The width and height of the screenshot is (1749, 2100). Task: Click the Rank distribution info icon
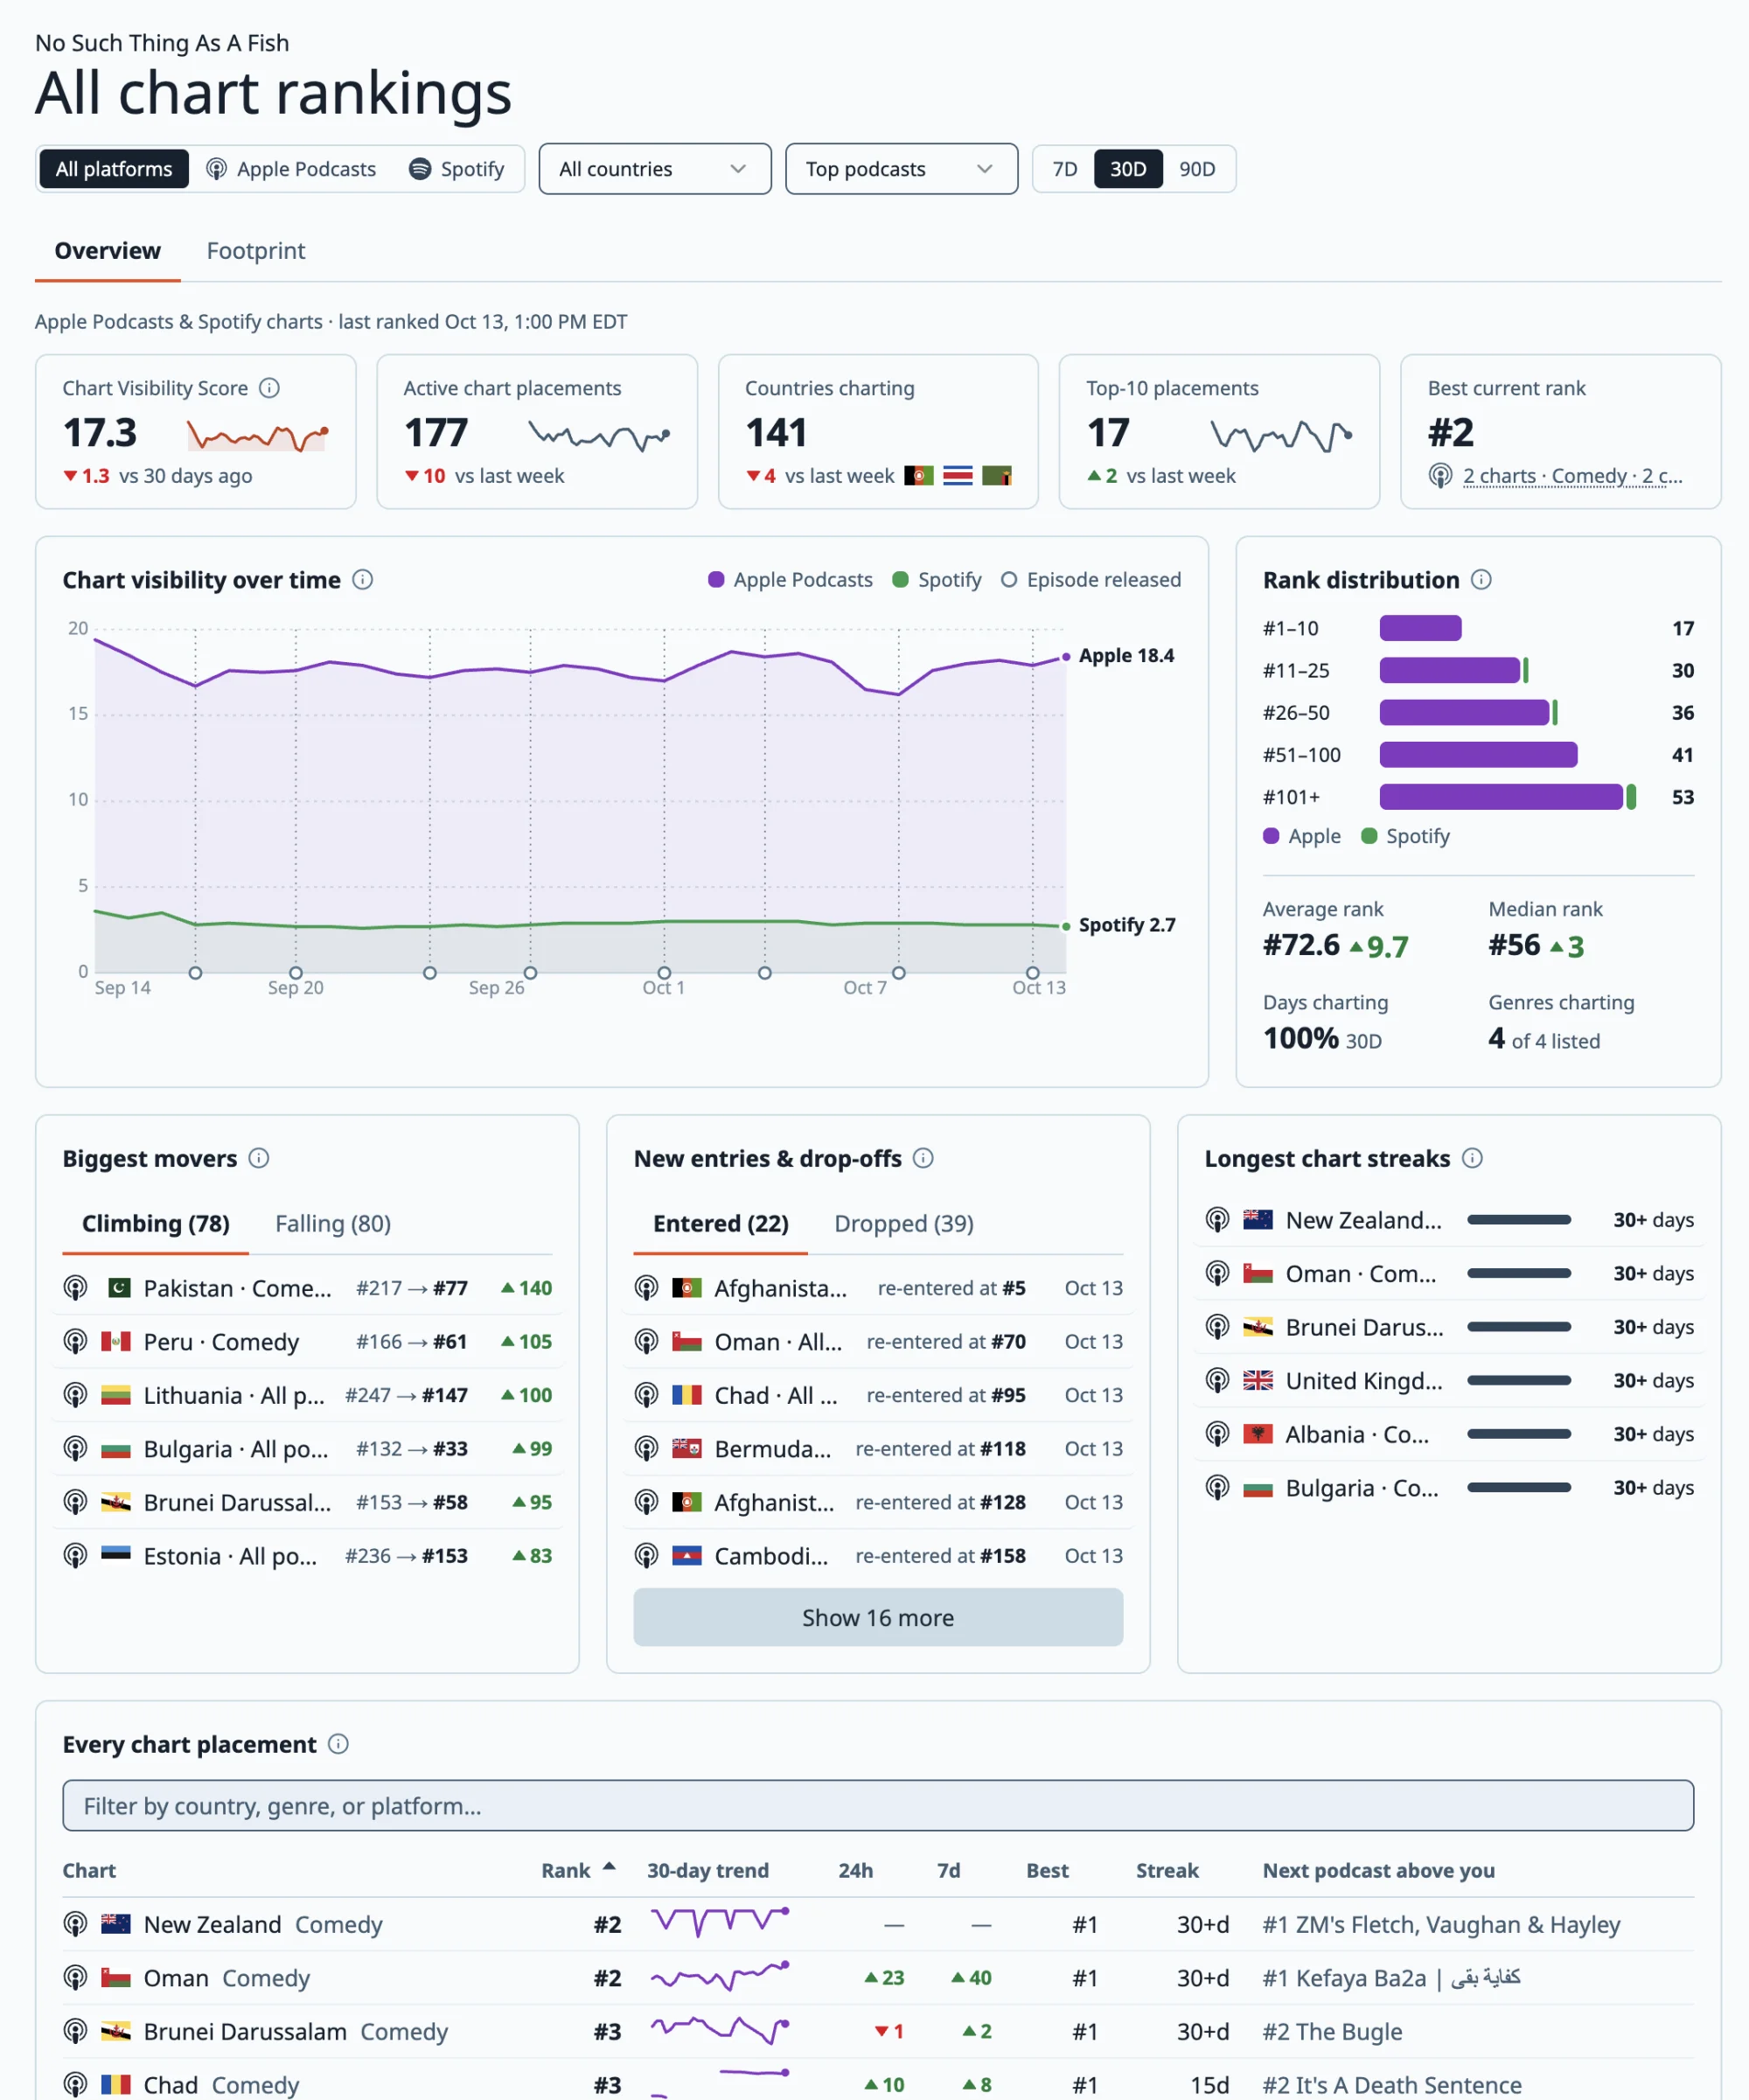tap(1481, 580)
